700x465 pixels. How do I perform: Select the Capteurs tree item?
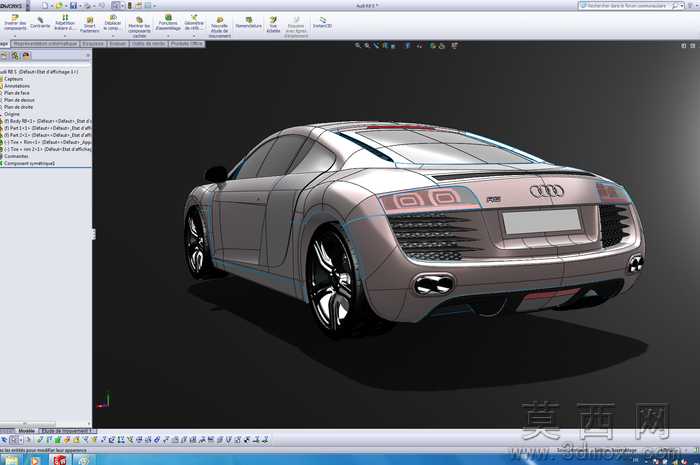(13, 79)
